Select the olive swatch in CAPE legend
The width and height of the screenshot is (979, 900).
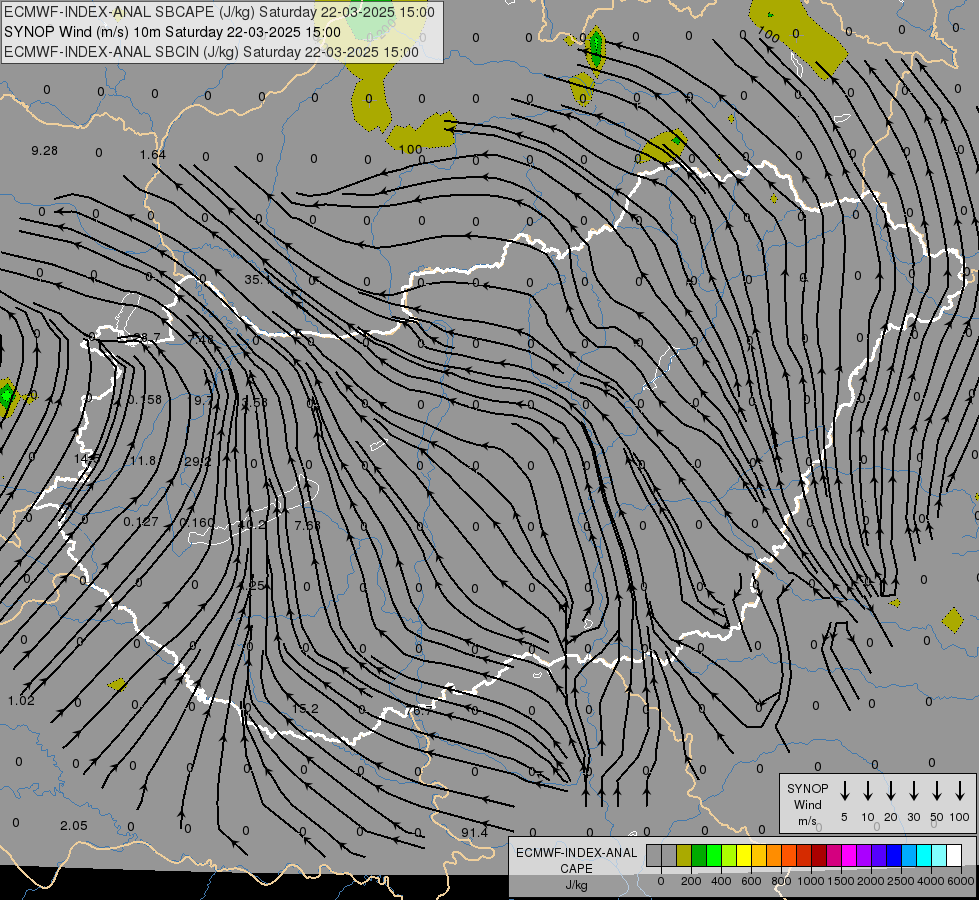tap(684, 855)
